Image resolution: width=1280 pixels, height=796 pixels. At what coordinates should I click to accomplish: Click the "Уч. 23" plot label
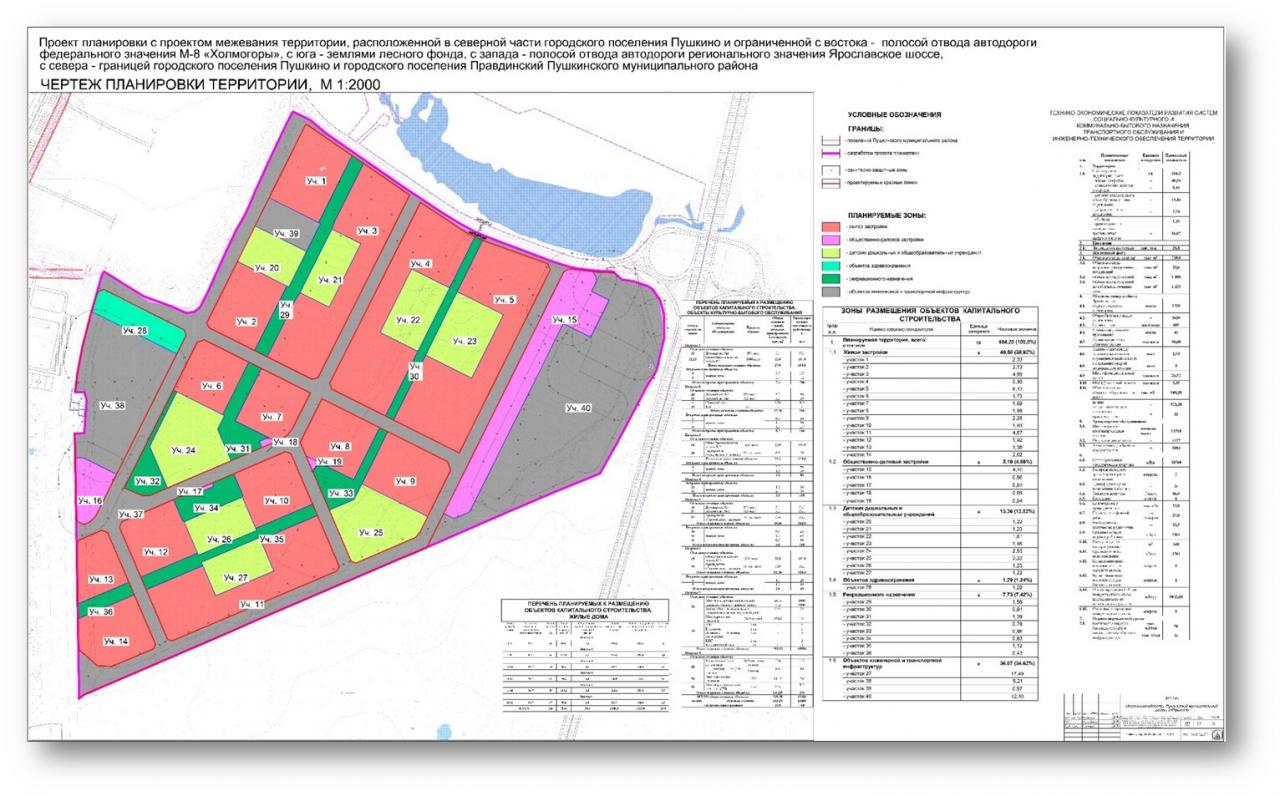[466, 341]
